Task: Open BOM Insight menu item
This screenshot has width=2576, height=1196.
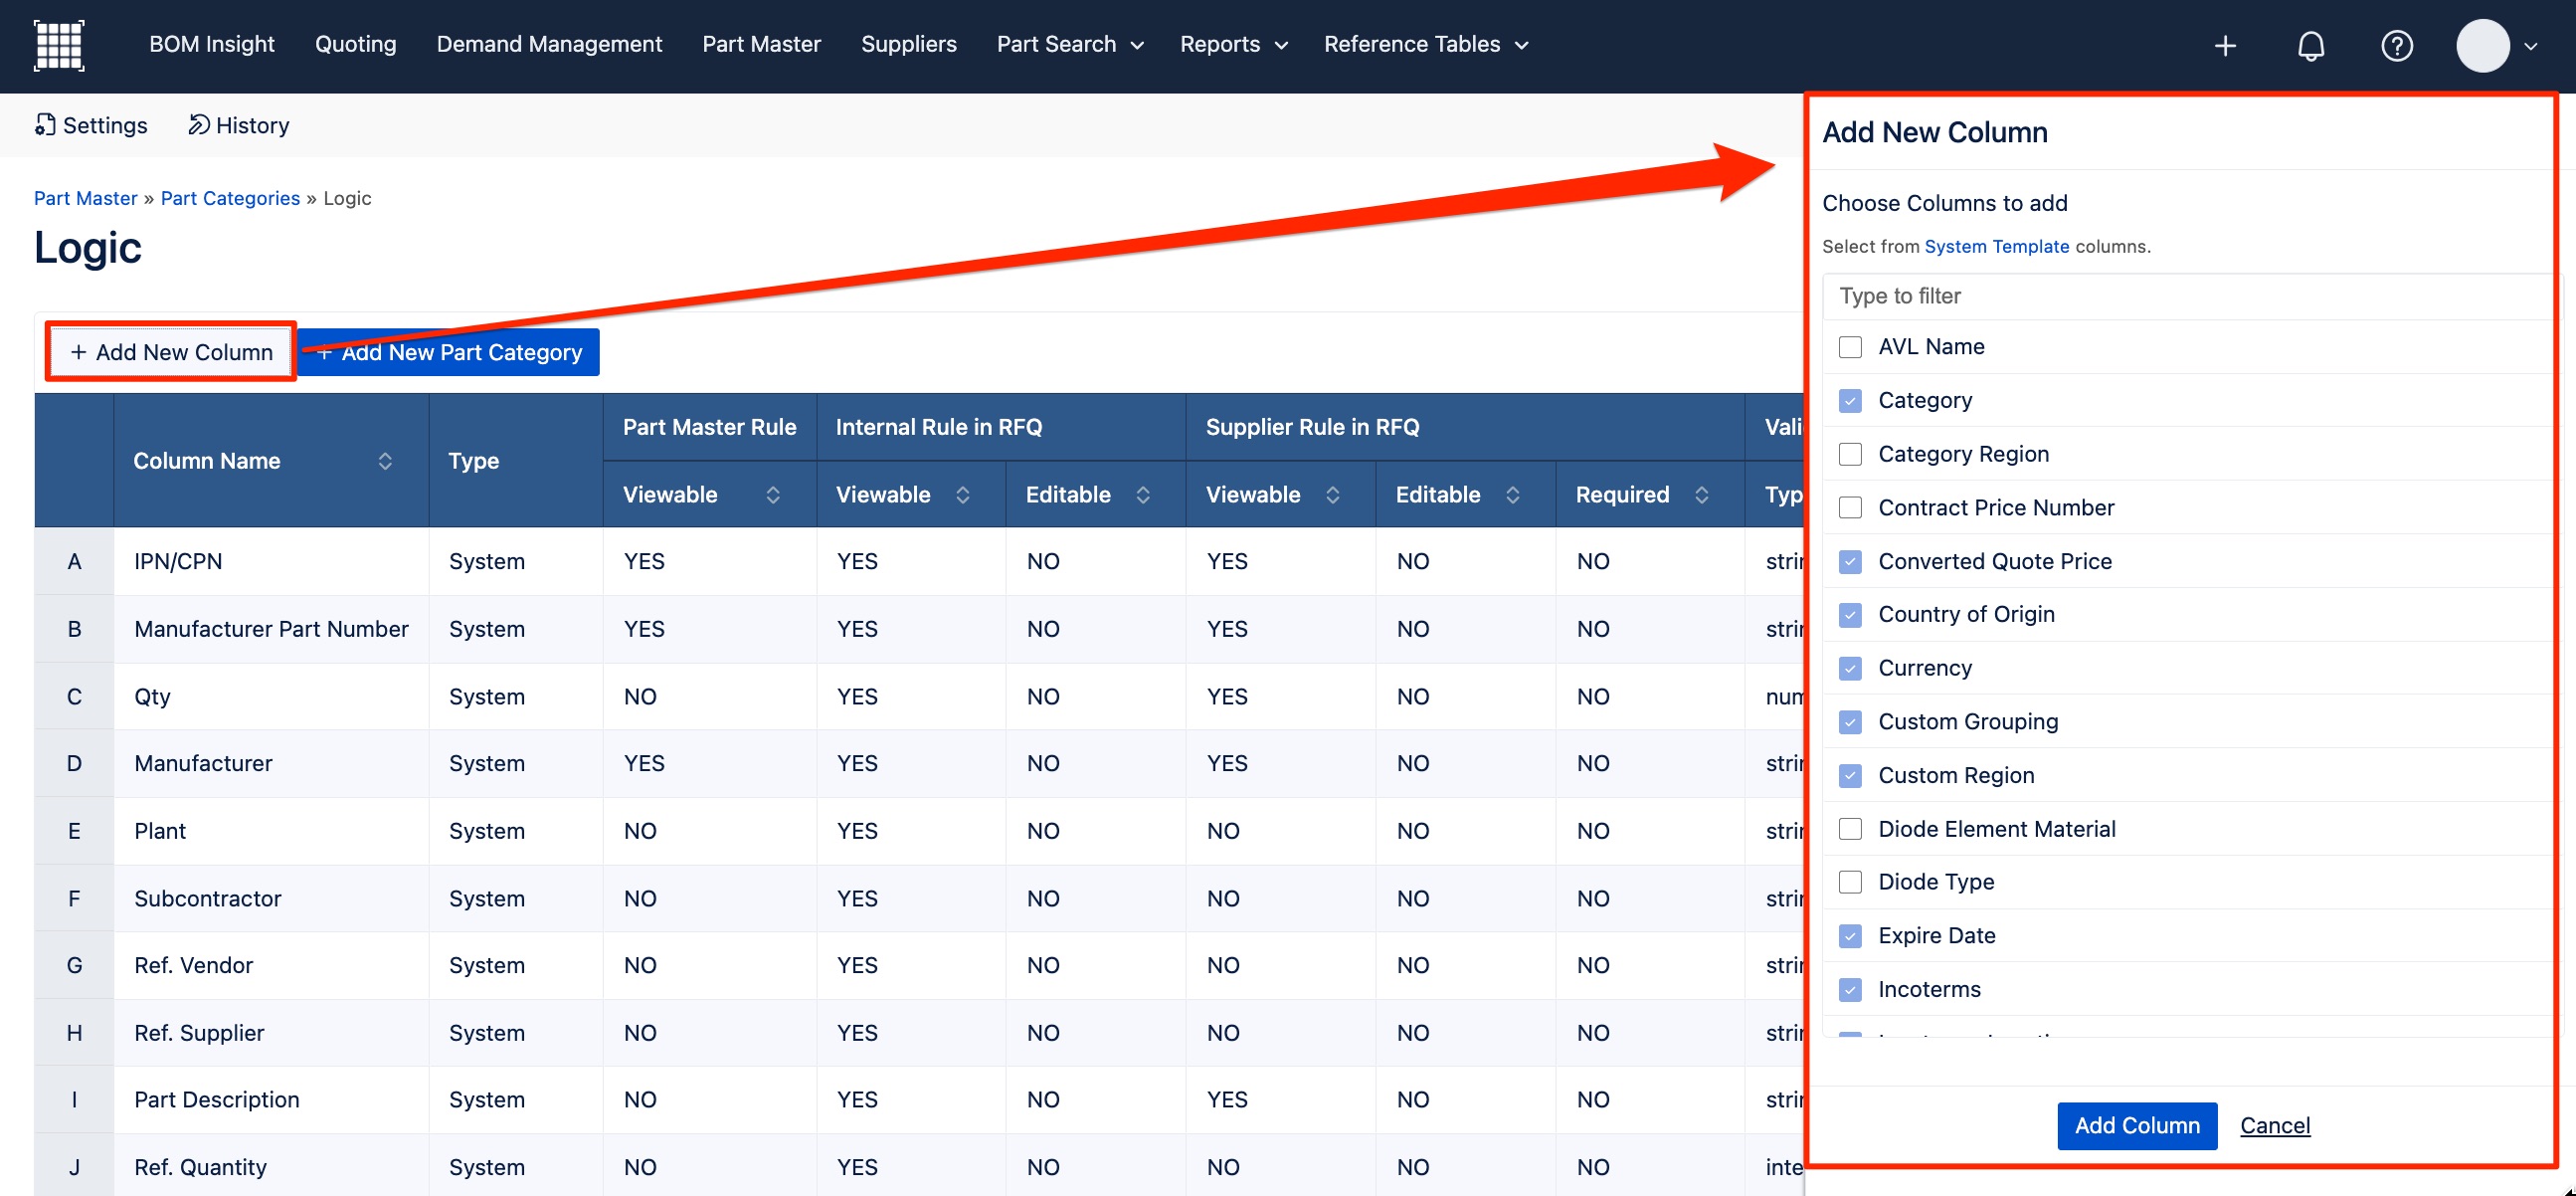Action: click(x=212, y=45)
